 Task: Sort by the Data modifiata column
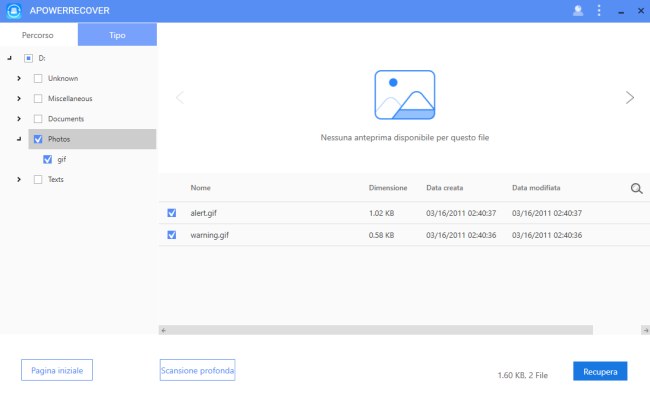point(536,188)
